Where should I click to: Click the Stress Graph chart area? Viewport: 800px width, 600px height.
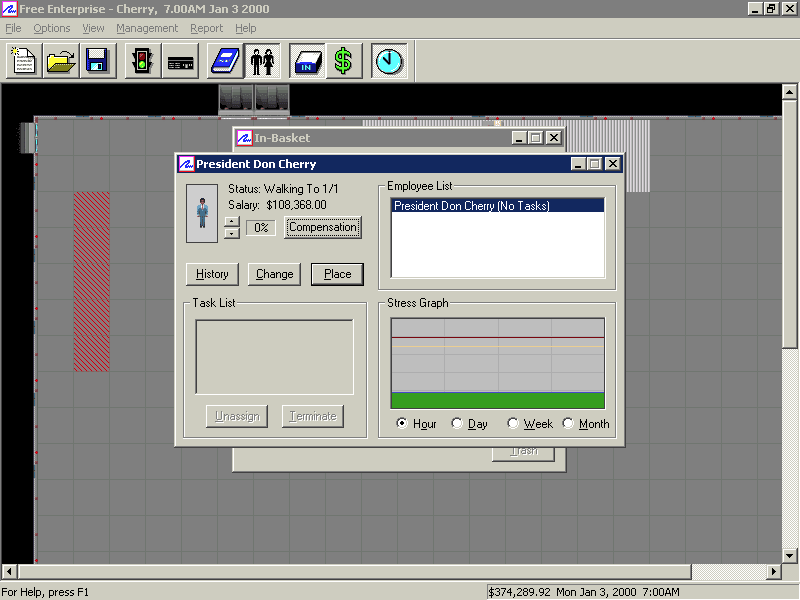[x=498, y=363]
